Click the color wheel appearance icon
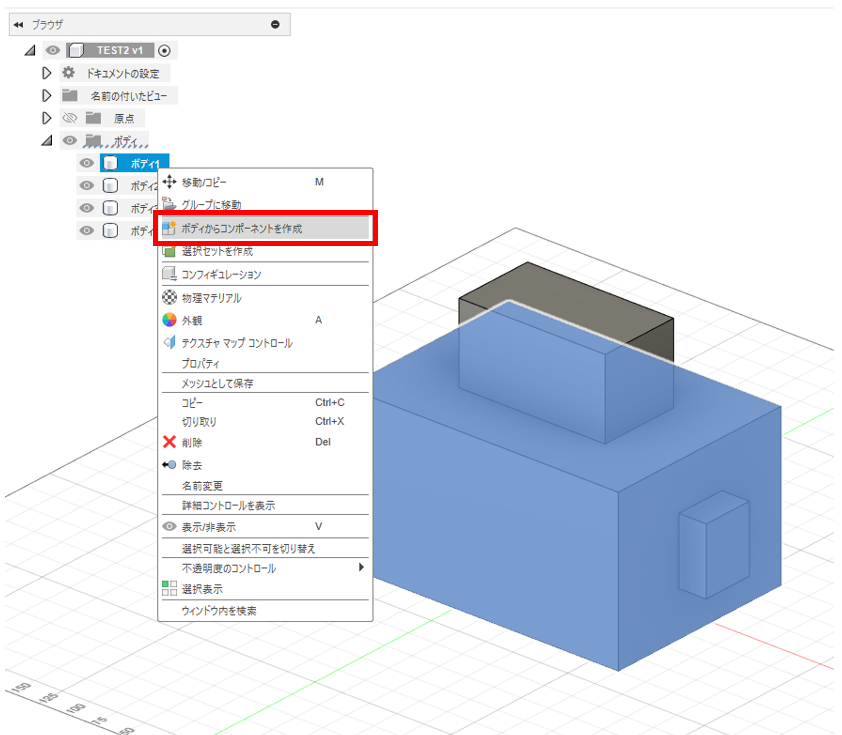 point(169,320)
